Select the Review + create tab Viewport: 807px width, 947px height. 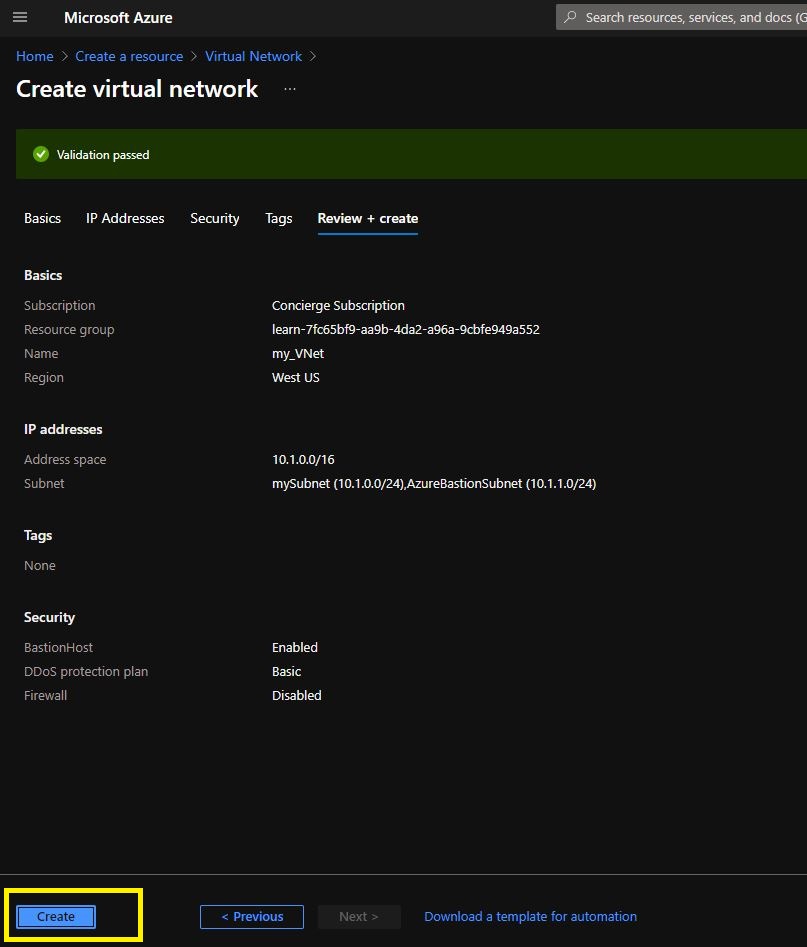point(368,218)
